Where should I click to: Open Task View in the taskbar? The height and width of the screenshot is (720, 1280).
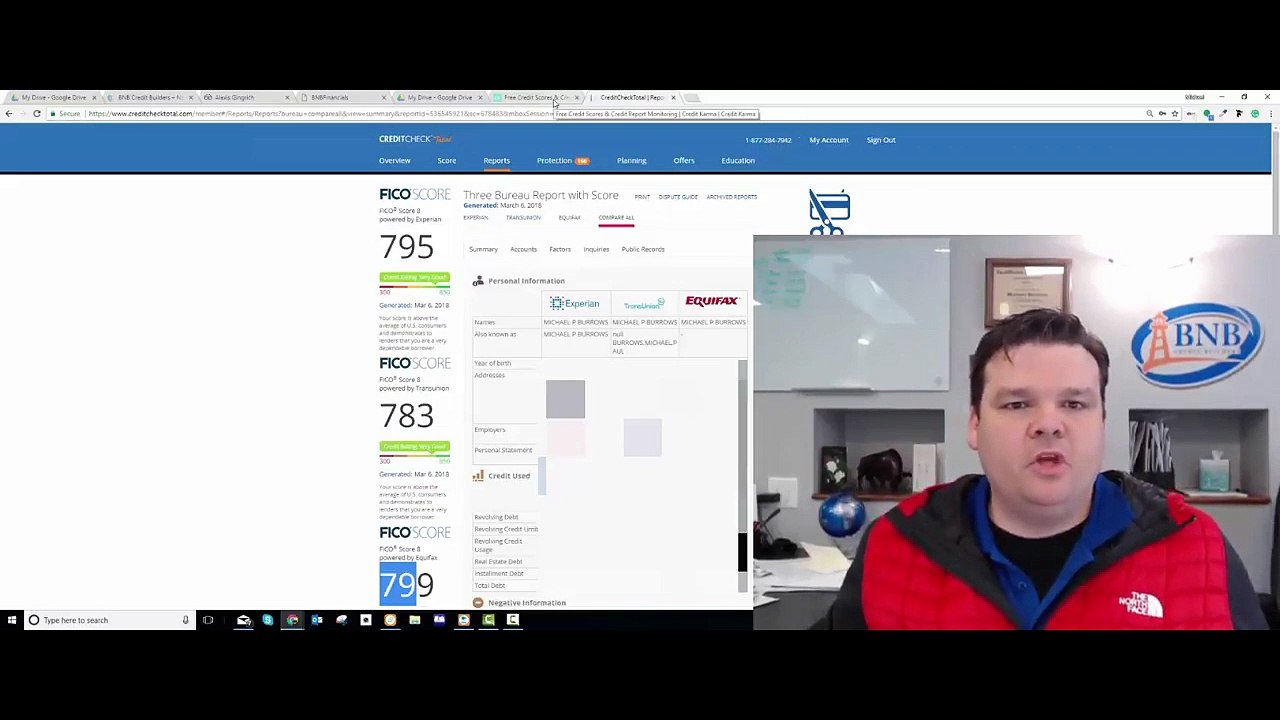point(208,620)
